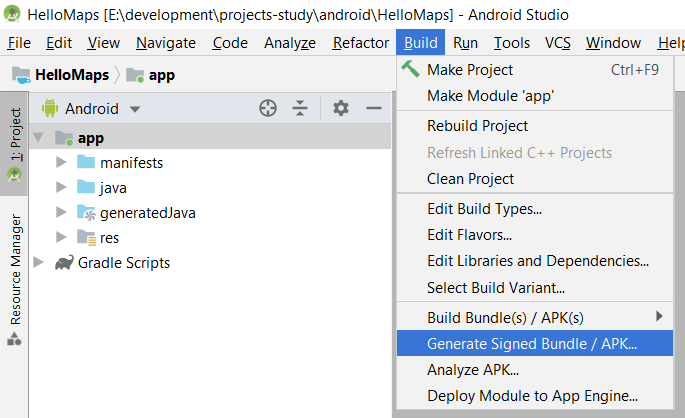Expand the manifests folder arrow
Viewport: 685px width, 418px height.
click(x=61, y=162)
